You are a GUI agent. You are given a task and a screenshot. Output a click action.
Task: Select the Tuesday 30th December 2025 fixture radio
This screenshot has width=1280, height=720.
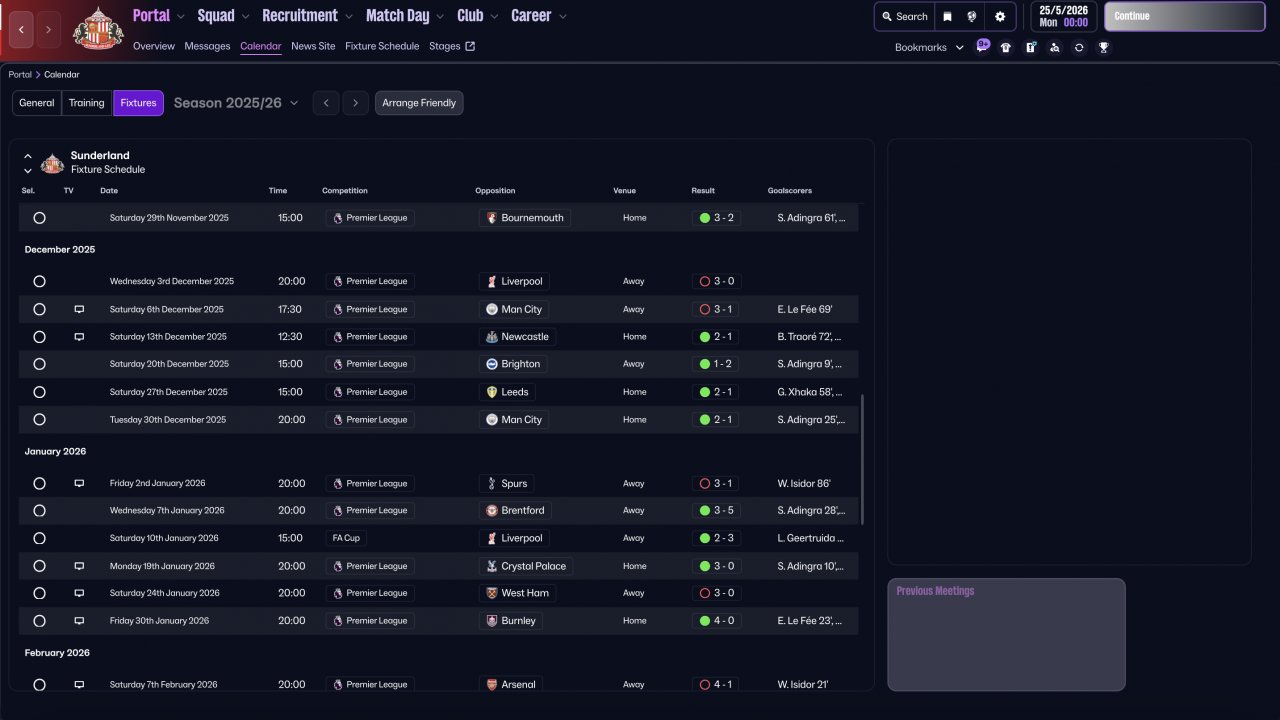coord(39,420)
